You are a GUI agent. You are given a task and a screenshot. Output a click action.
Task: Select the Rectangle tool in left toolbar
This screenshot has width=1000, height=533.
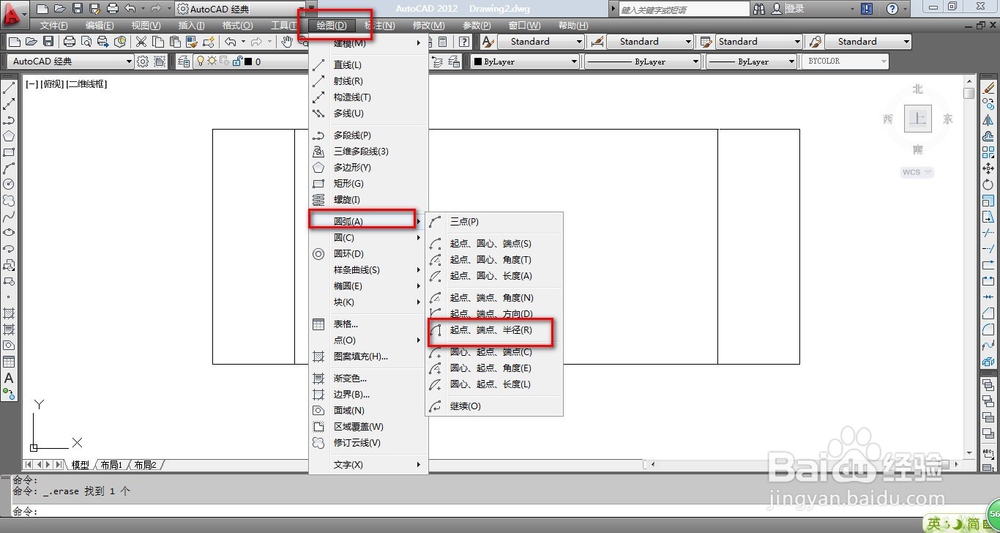pos(9,152)
